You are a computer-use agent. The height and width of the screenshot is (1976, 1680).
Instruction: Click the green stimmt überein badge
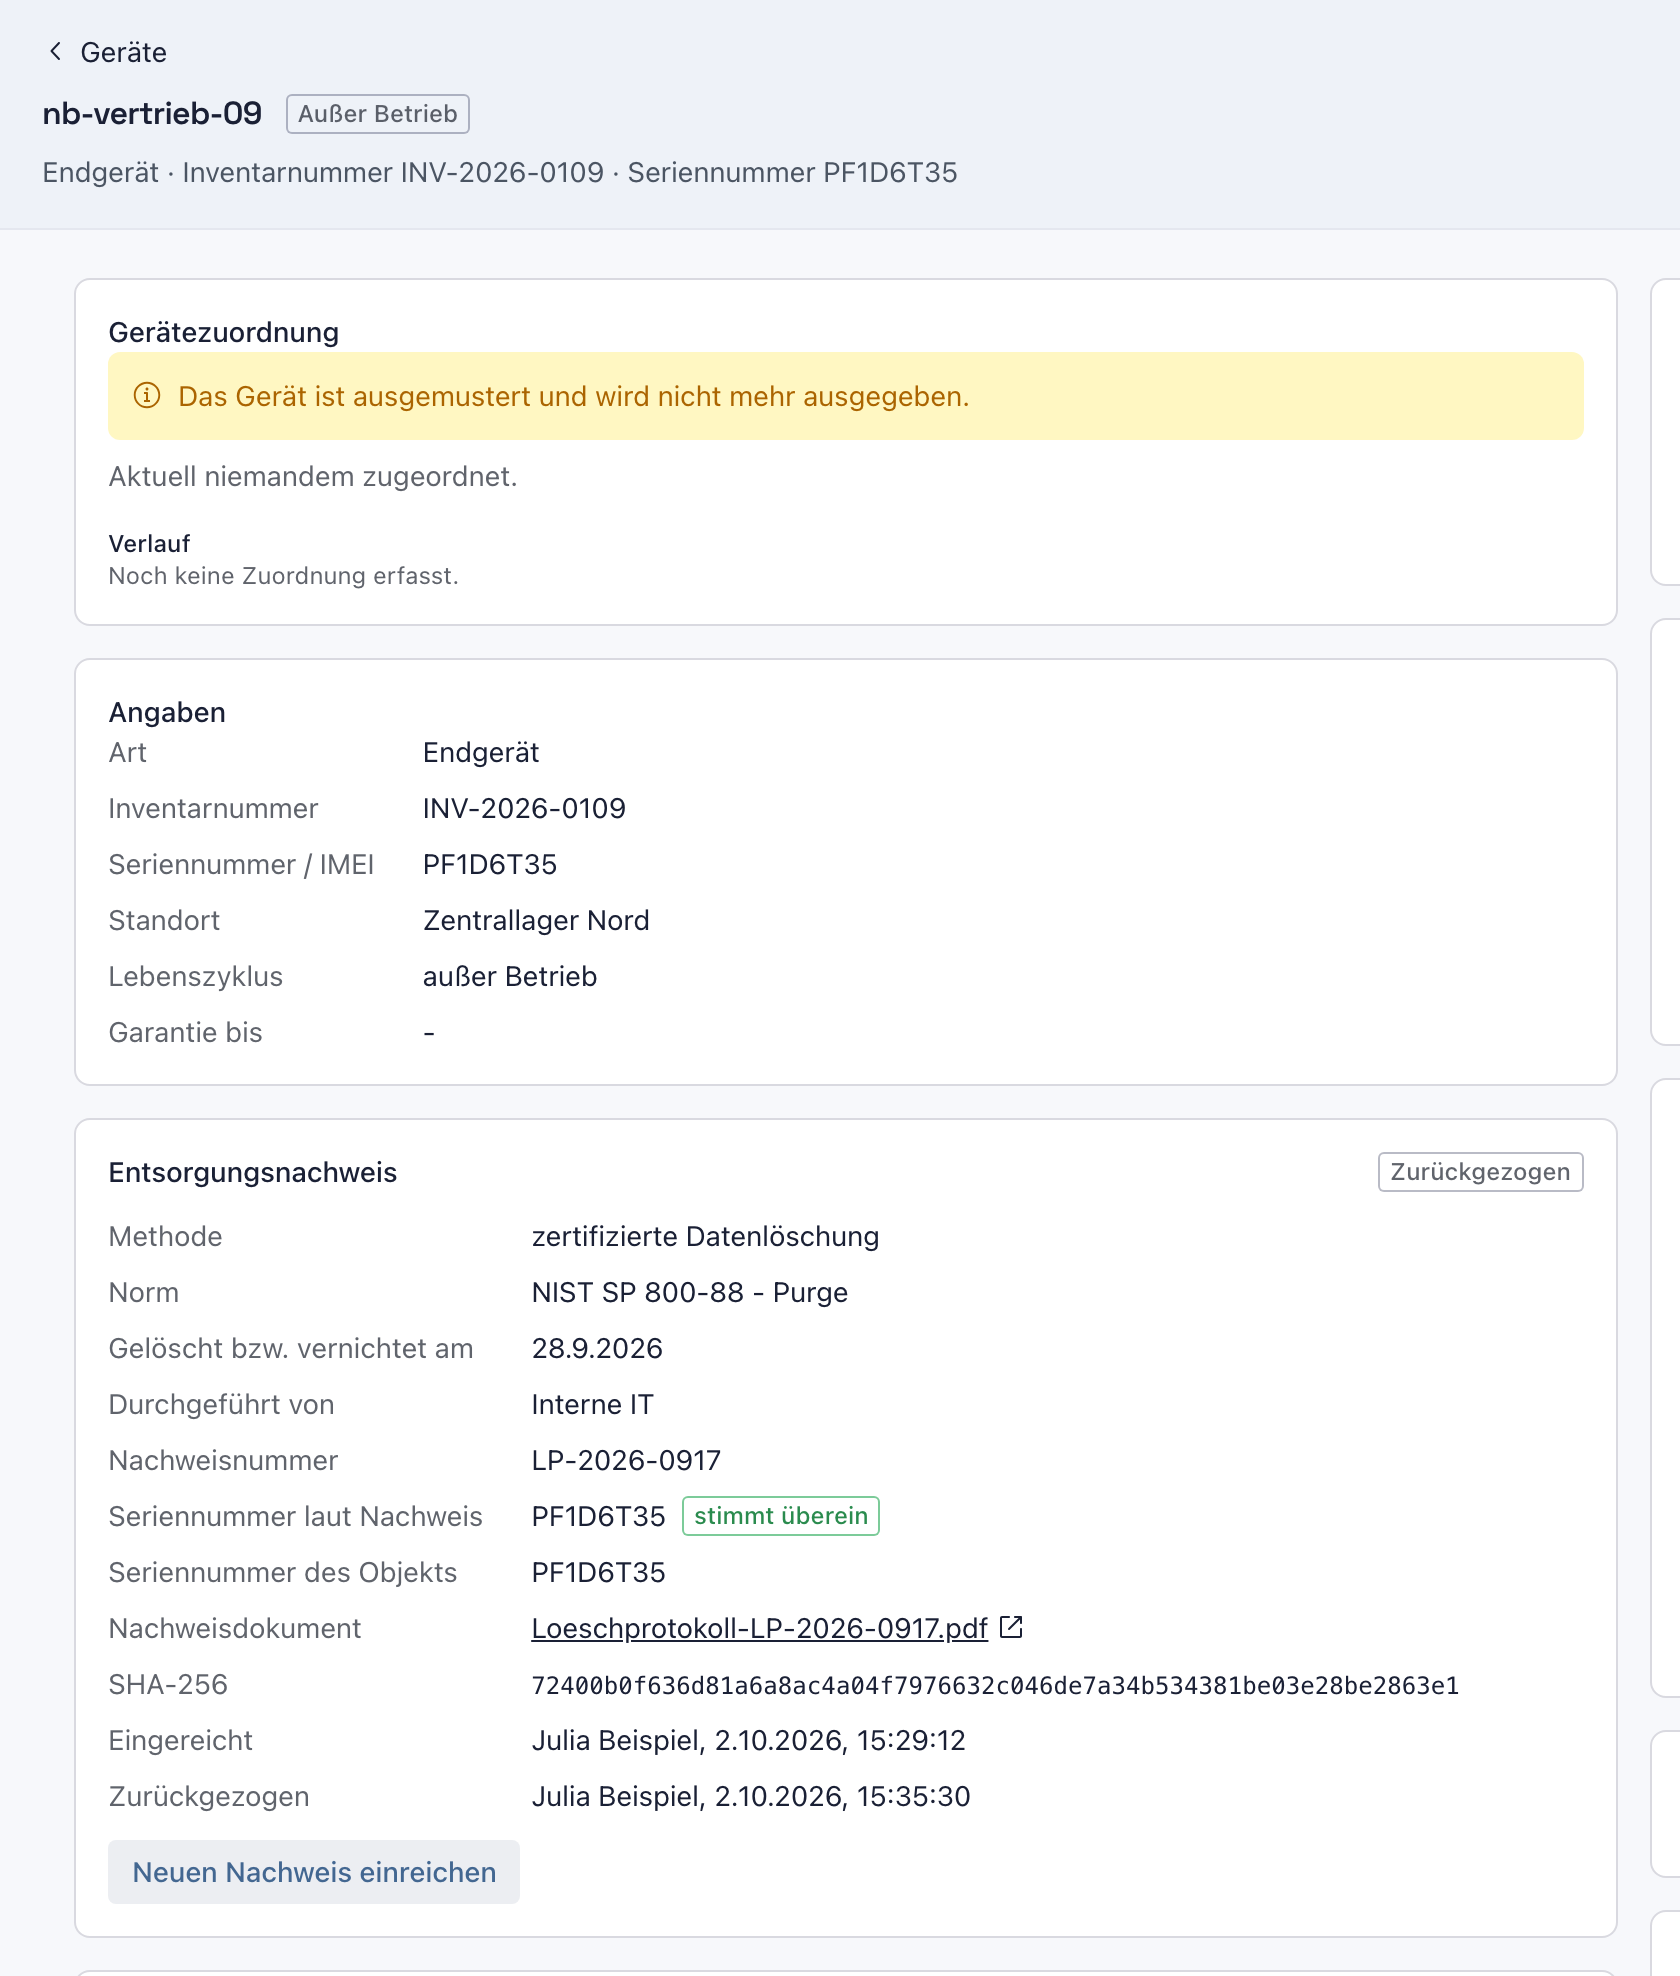[781, 1516]
